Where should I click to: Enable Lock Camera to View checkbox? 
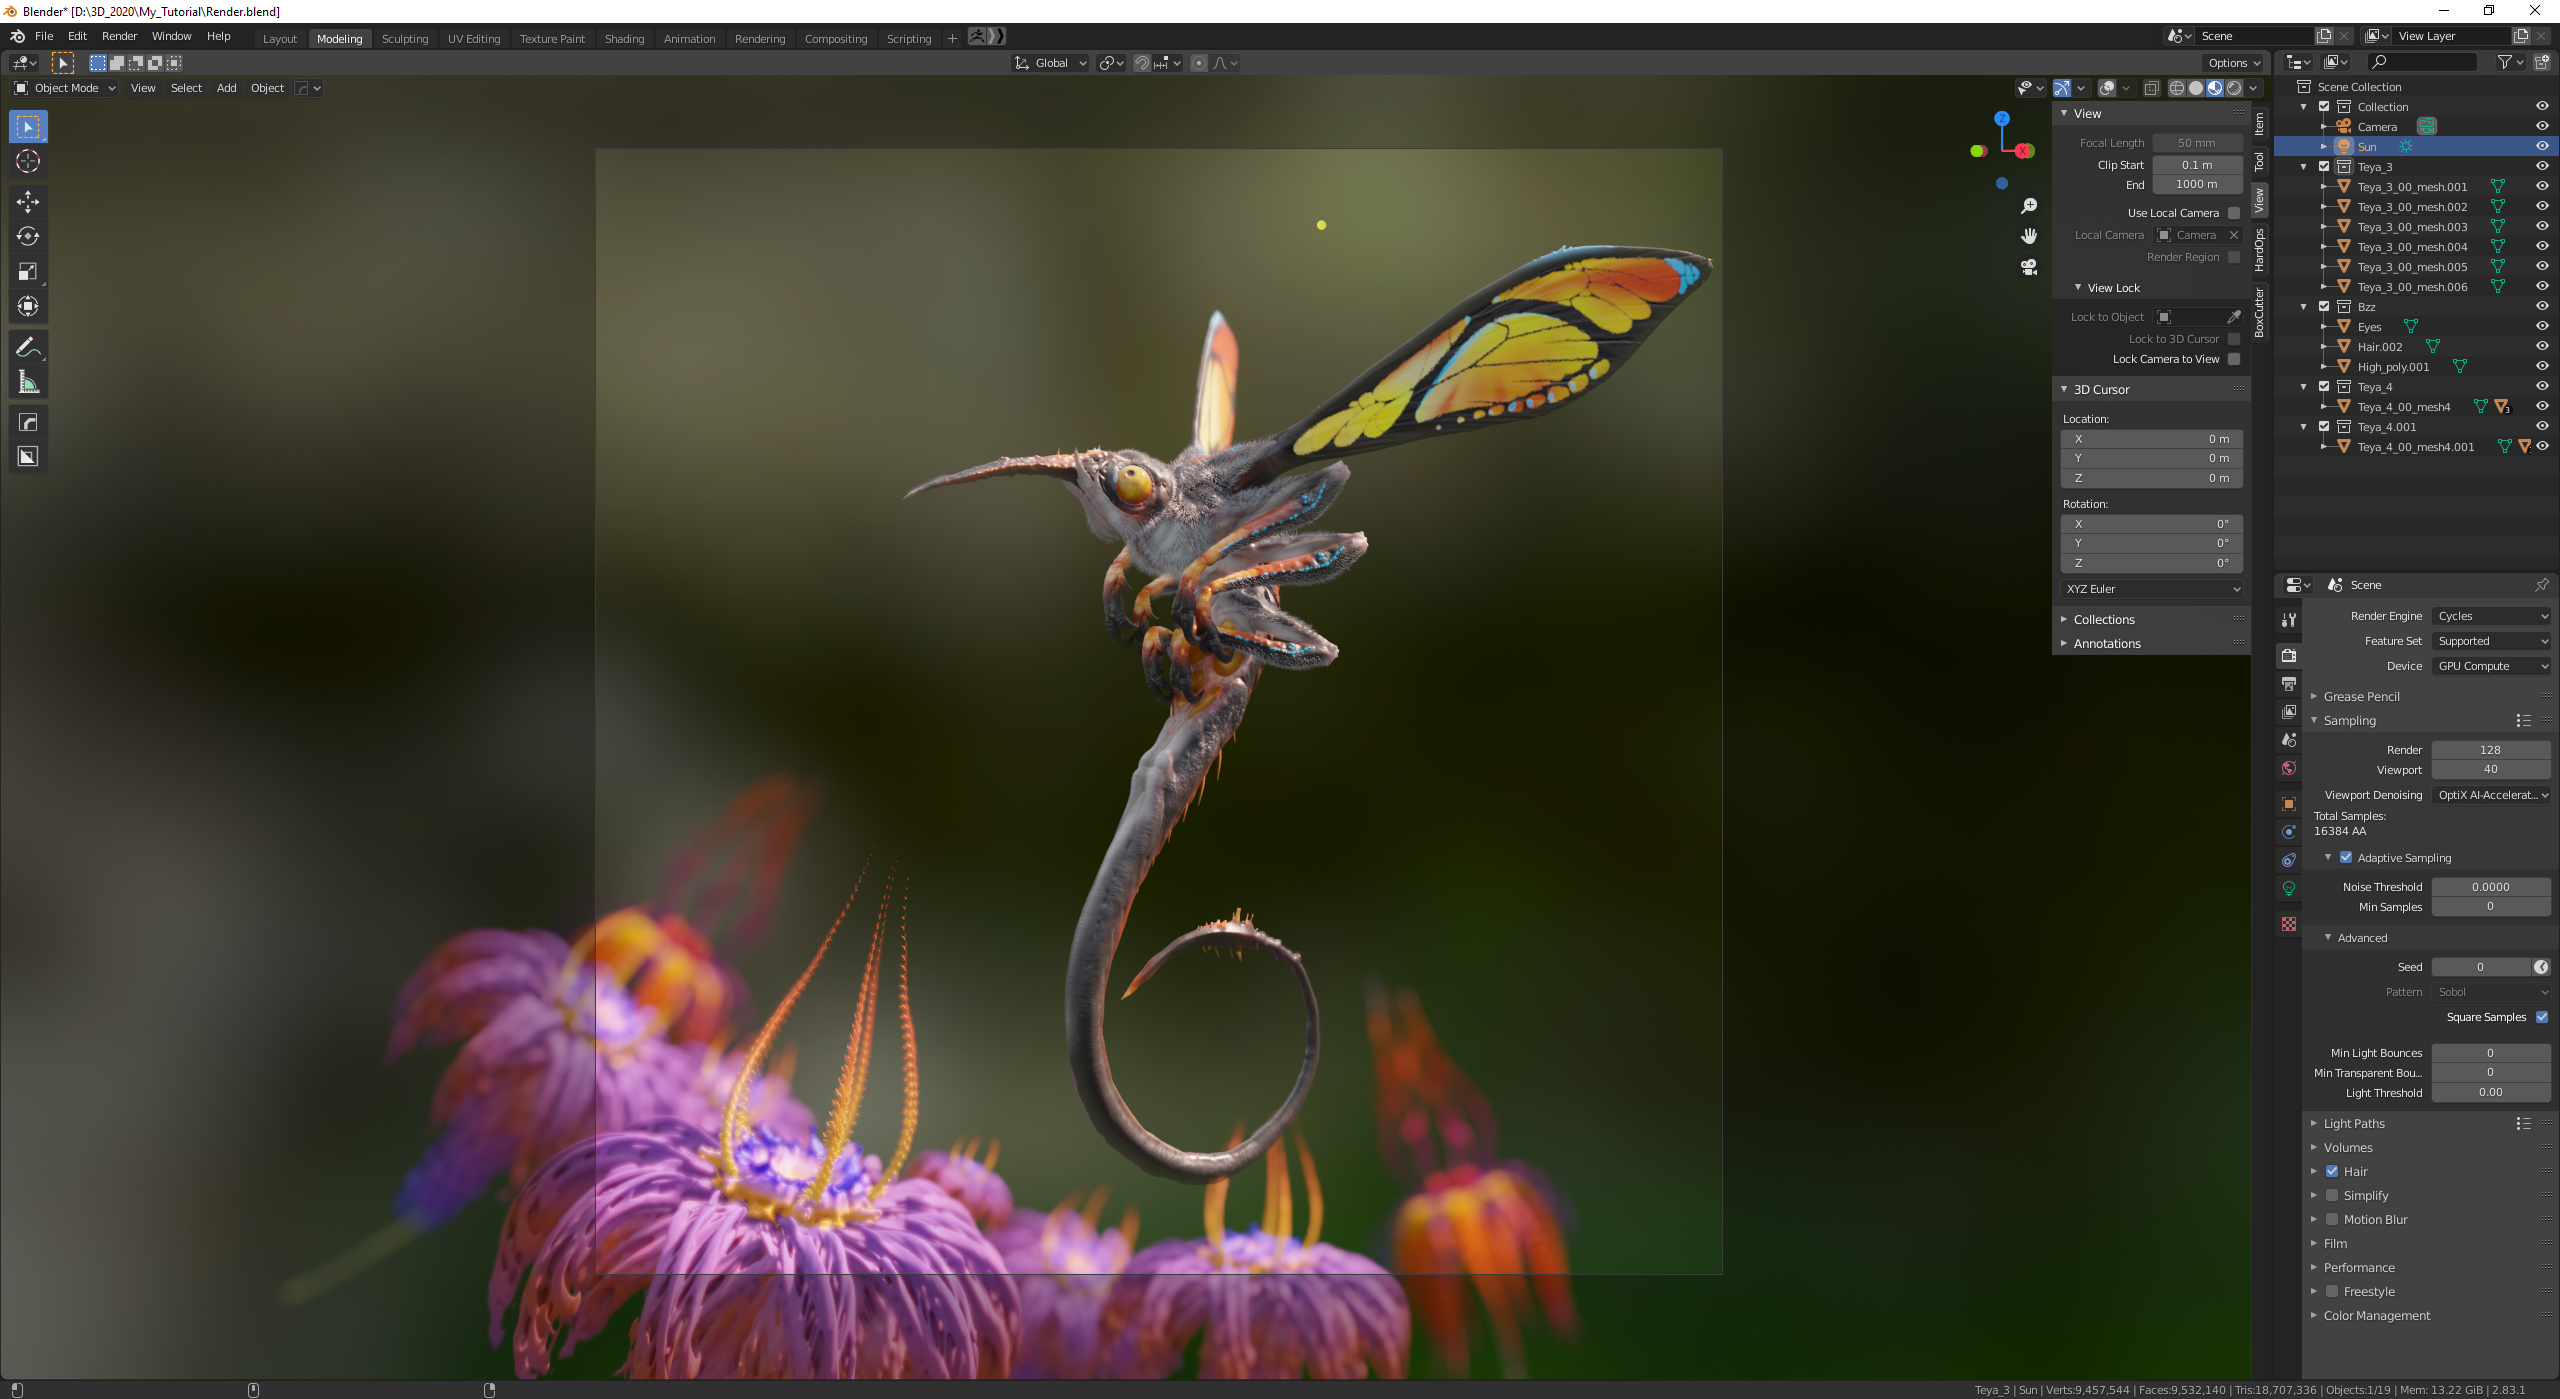[x=2234, y=359]
